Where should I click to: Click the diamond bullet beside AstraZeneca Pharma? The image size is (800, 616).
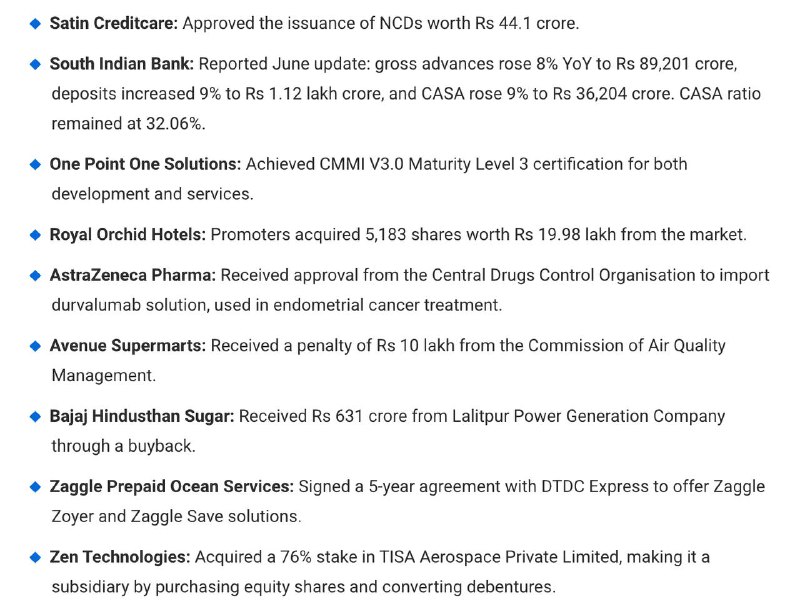click(35, 276)
